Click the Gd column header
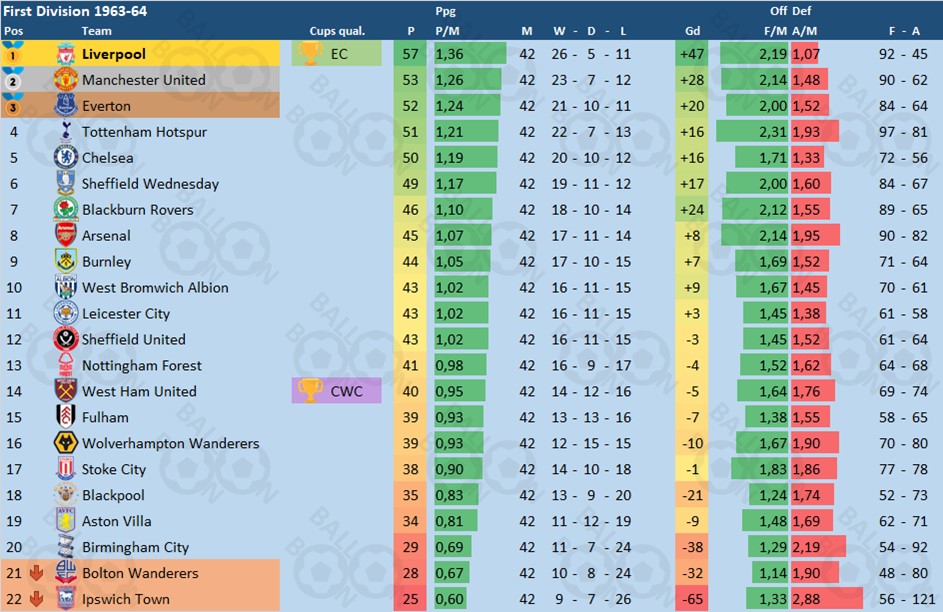Image resolution: width=943 pixels, height=612 pixels. [x=692, y=31]
